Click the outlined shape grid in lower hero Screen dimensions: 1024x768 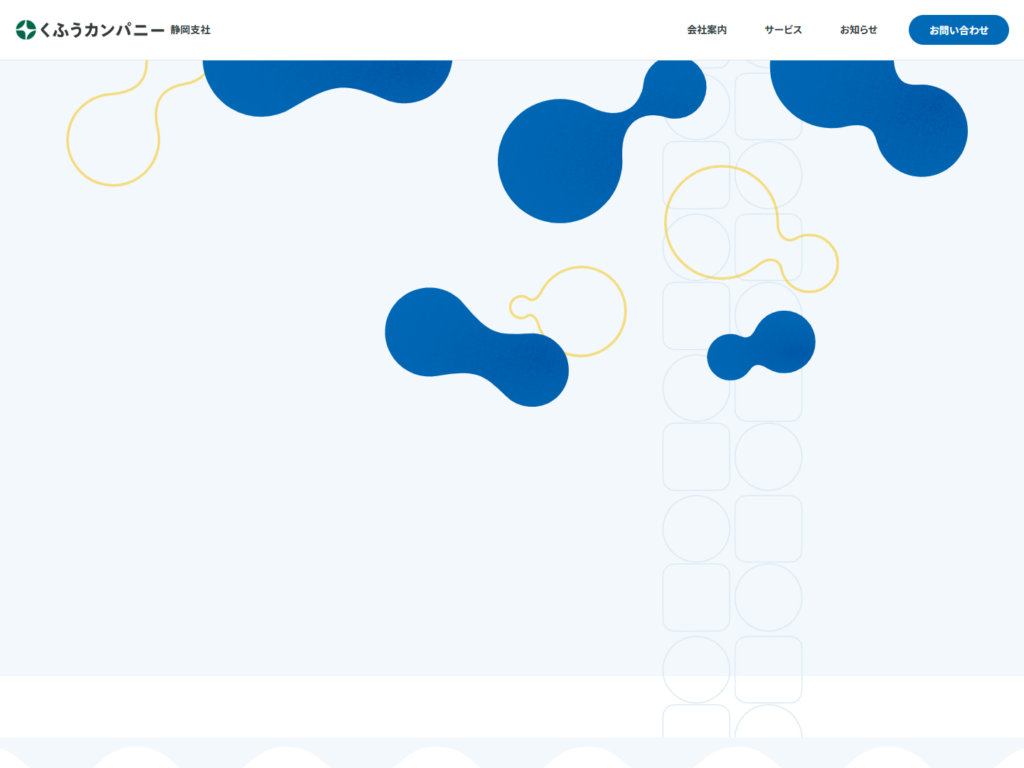[732, 530]
